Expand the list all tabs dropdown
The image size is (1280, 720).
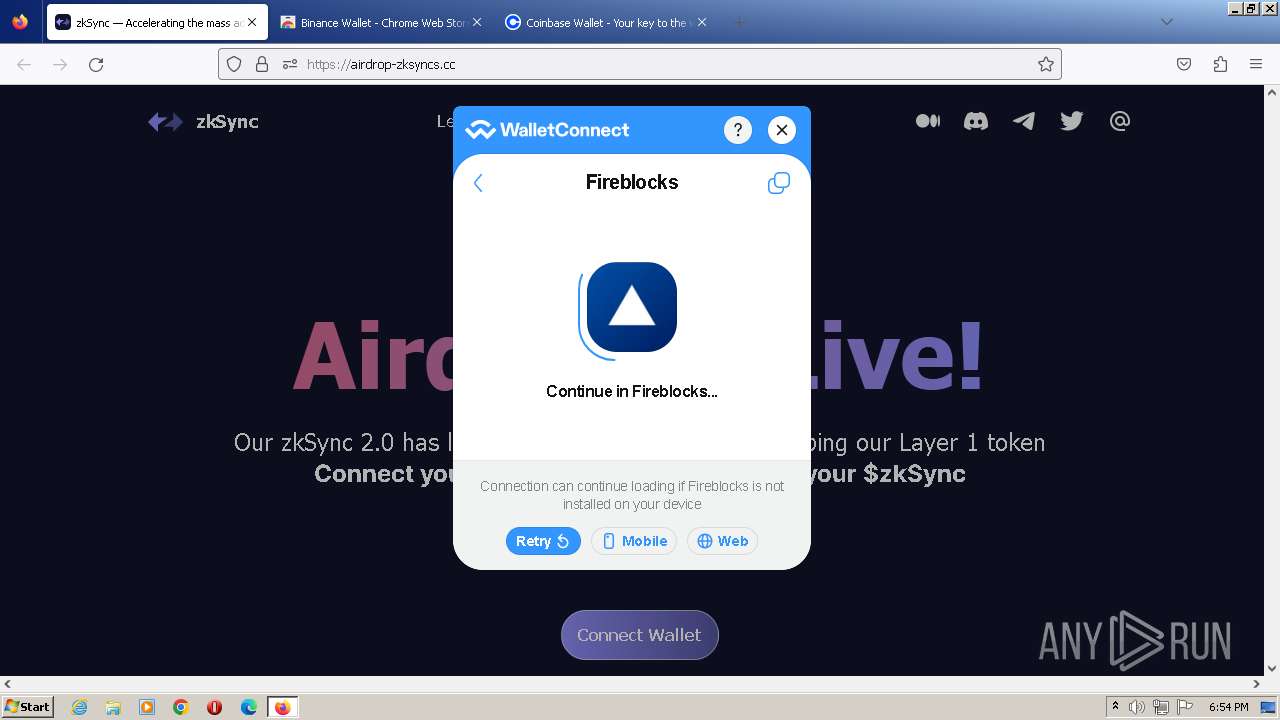1166,22
